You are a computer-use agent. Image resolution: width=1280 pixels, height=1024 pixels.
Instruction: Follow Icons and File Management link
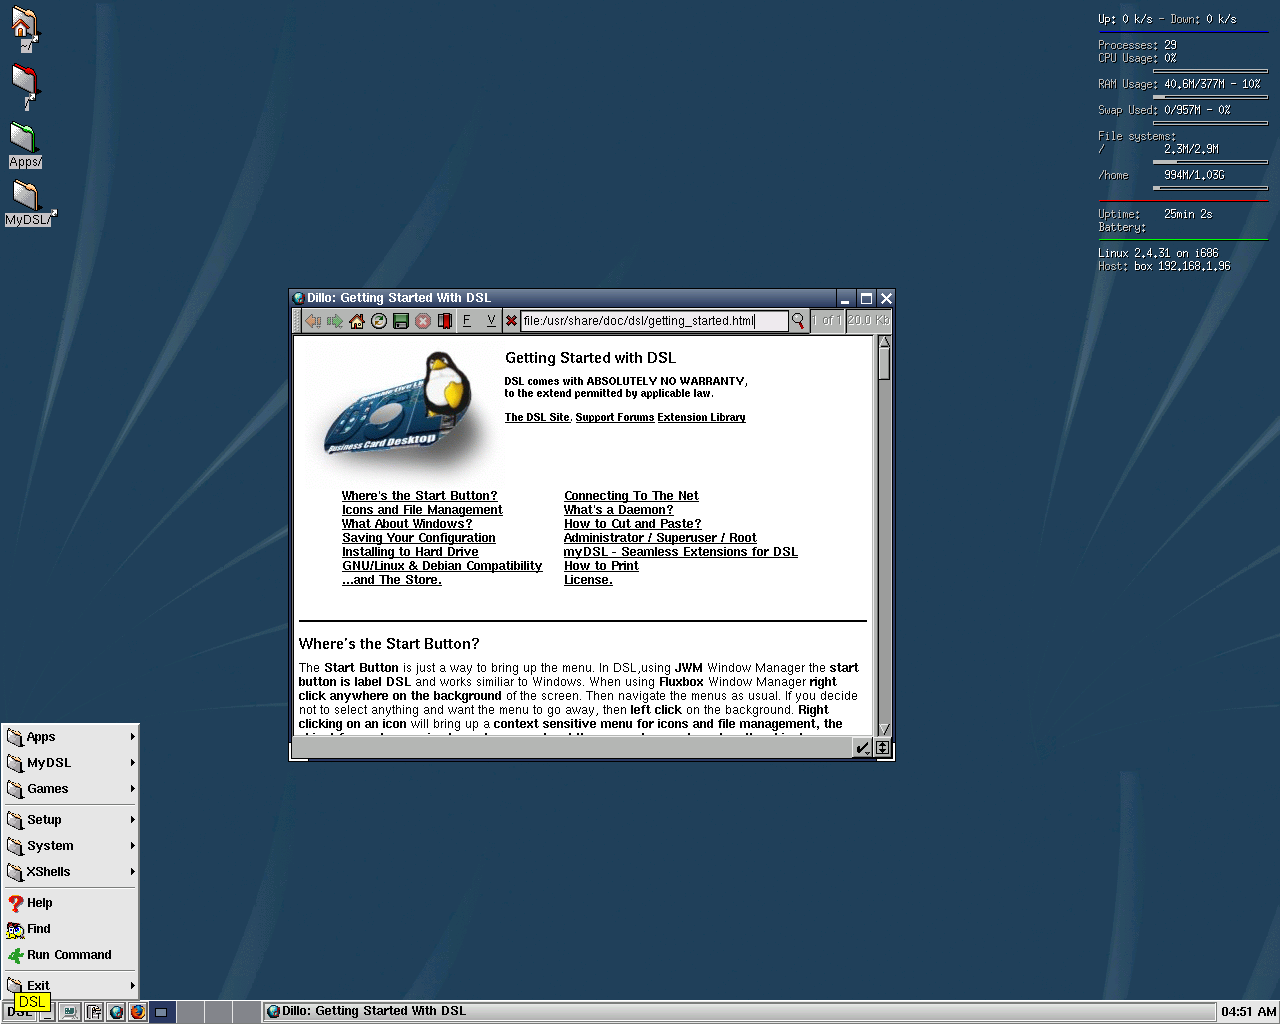pyautogui.click(x=422, y=510)
